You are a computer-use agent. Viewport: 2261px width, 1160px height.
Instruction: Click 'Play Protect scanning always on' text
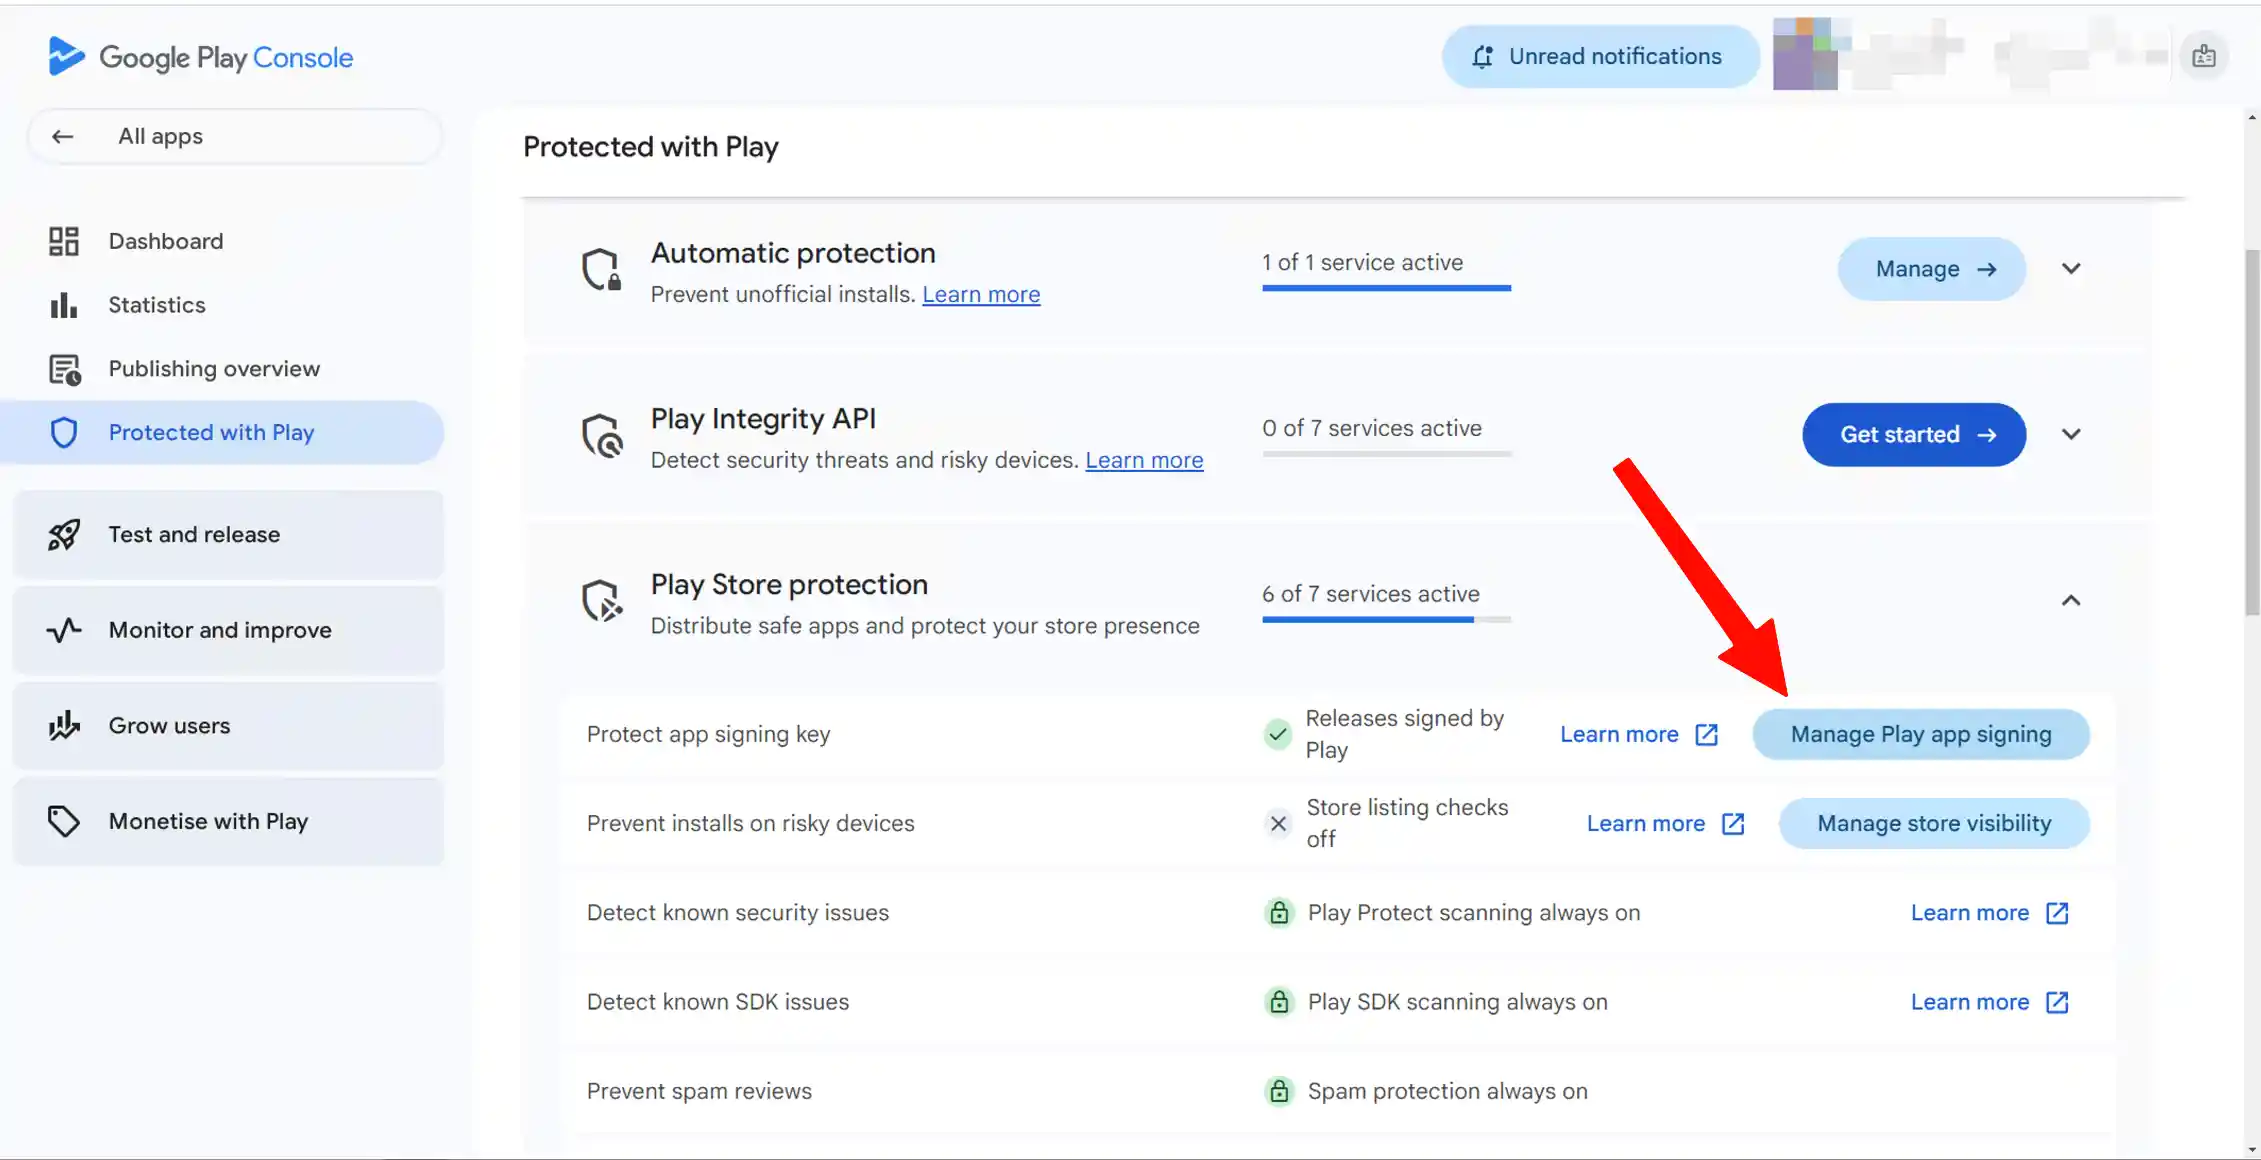(x=1474, y=913)
